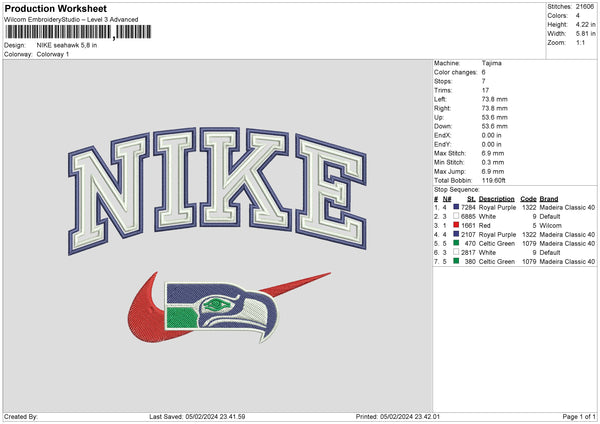600x424 pixels.
Task: Click the 'N#' column header
Action: pos(447,199)
